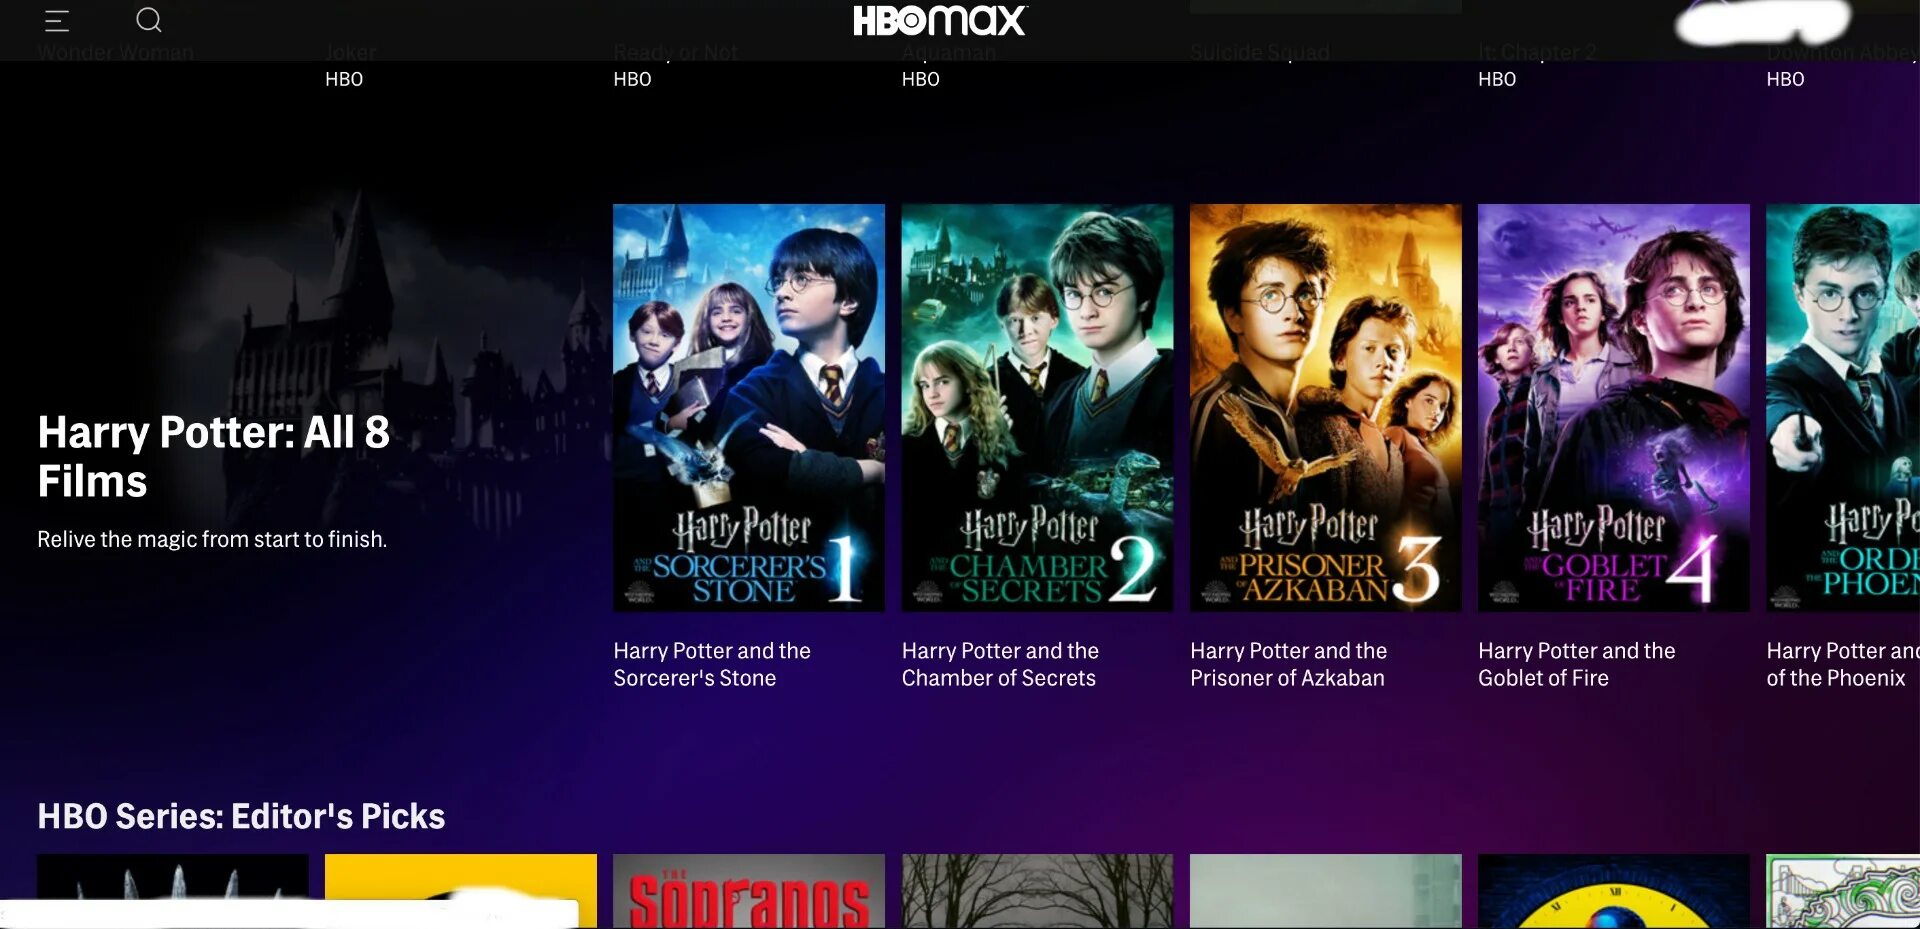Open Harry Potter Chamber of Secrets poster
Screen dimensions: 1920x929
[1037, 408]
